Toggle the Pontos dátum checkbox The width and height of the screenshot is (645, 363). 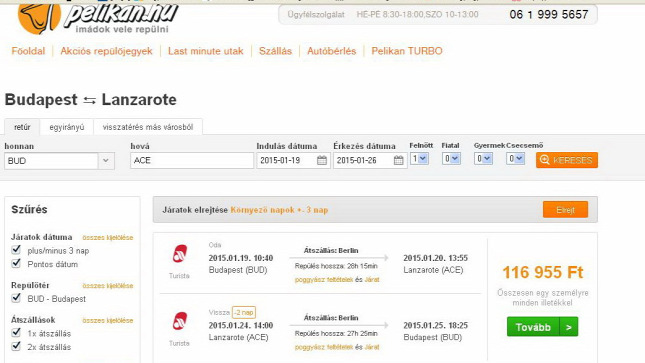click(x=16, y=263)
